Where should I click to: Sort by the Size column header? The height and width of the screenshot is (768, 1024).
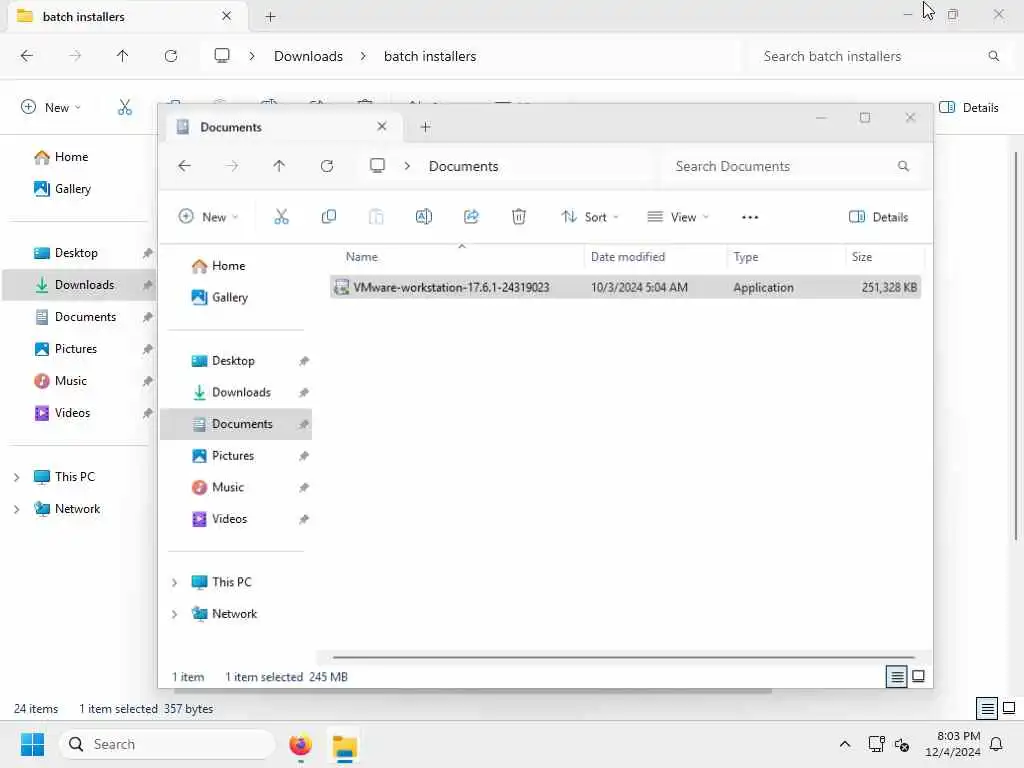861,257
